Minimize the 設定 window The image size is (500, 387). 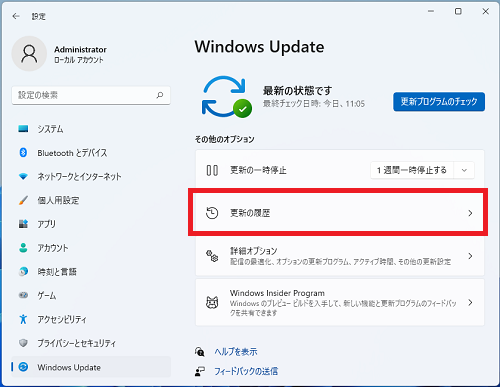[x=431, y=11]
